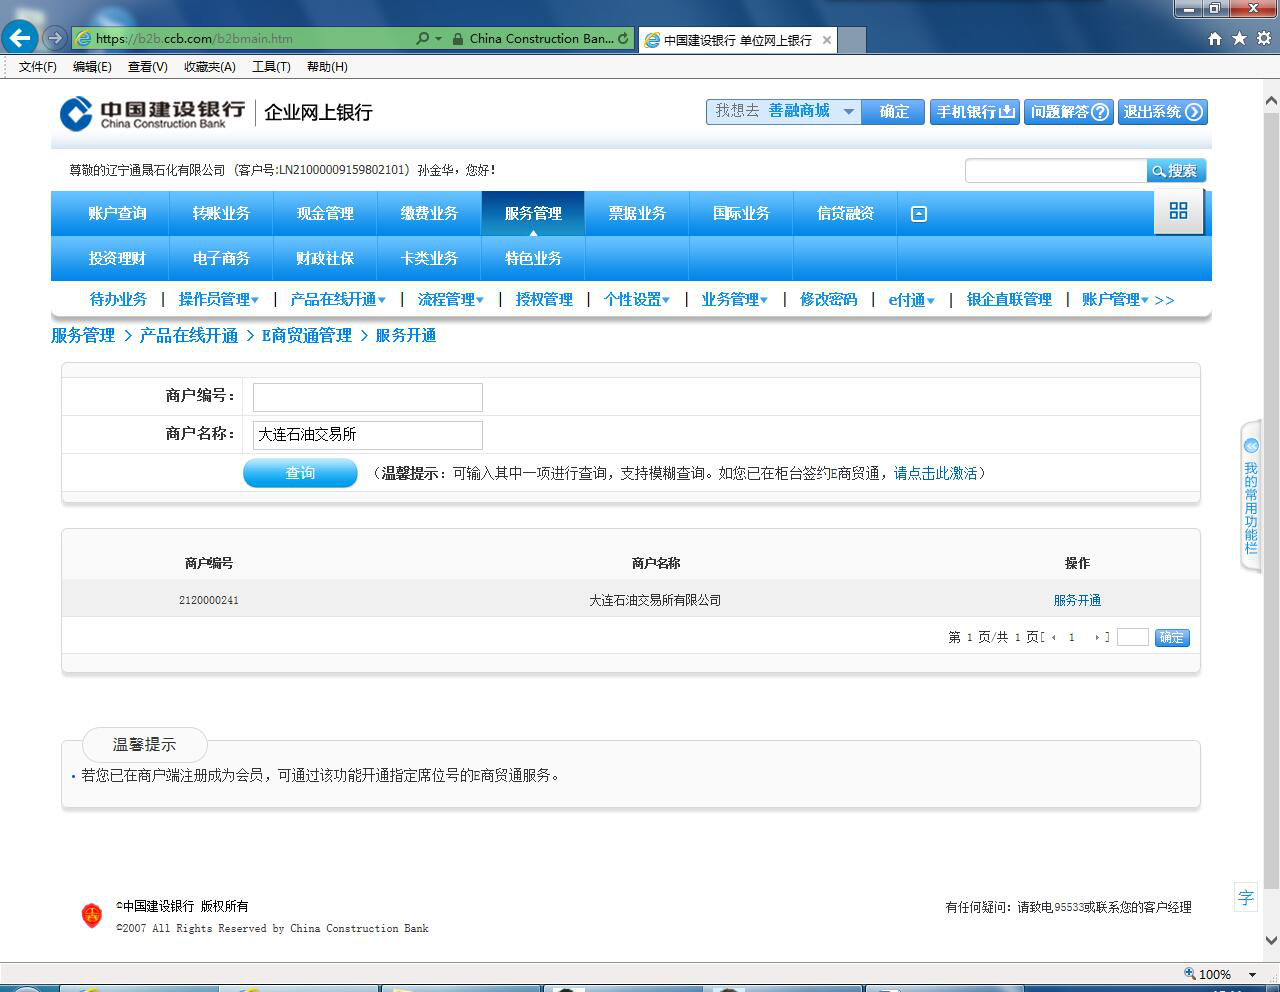Open the 收藏夹(A) menu

click(209, 67)
